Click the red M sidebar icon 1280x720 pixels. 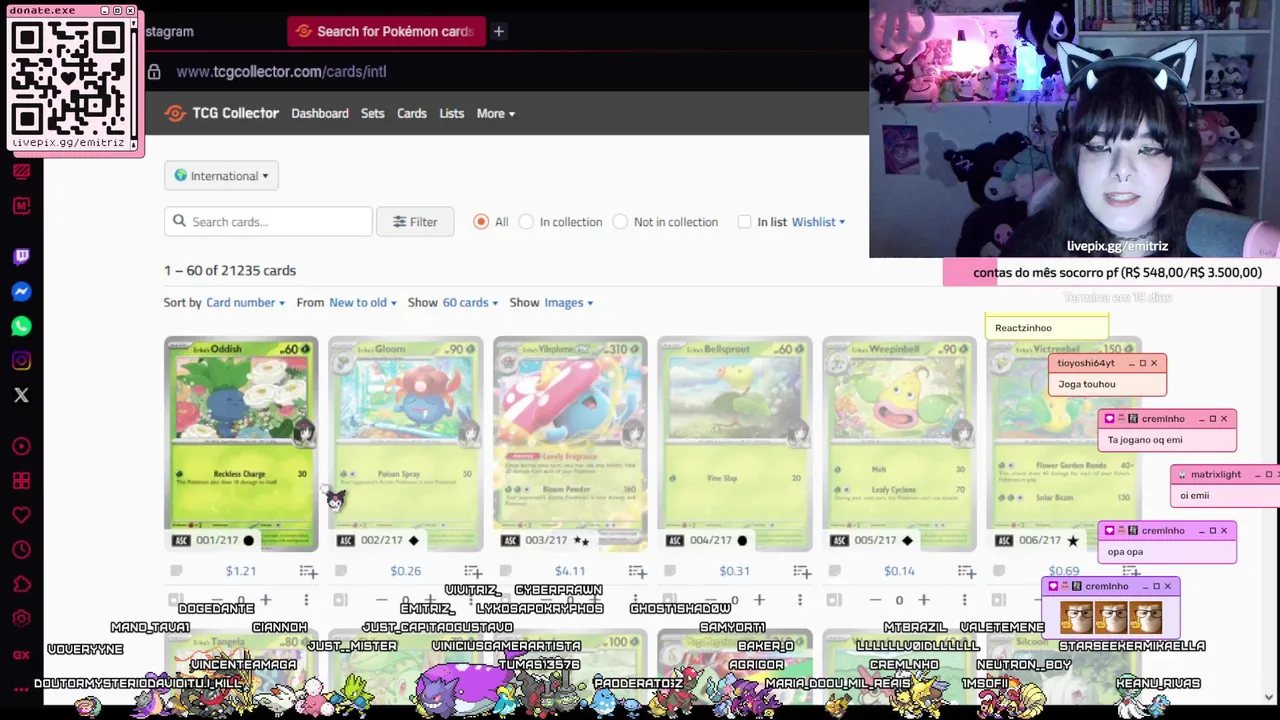pyautogui.click(x=21, y=205)
